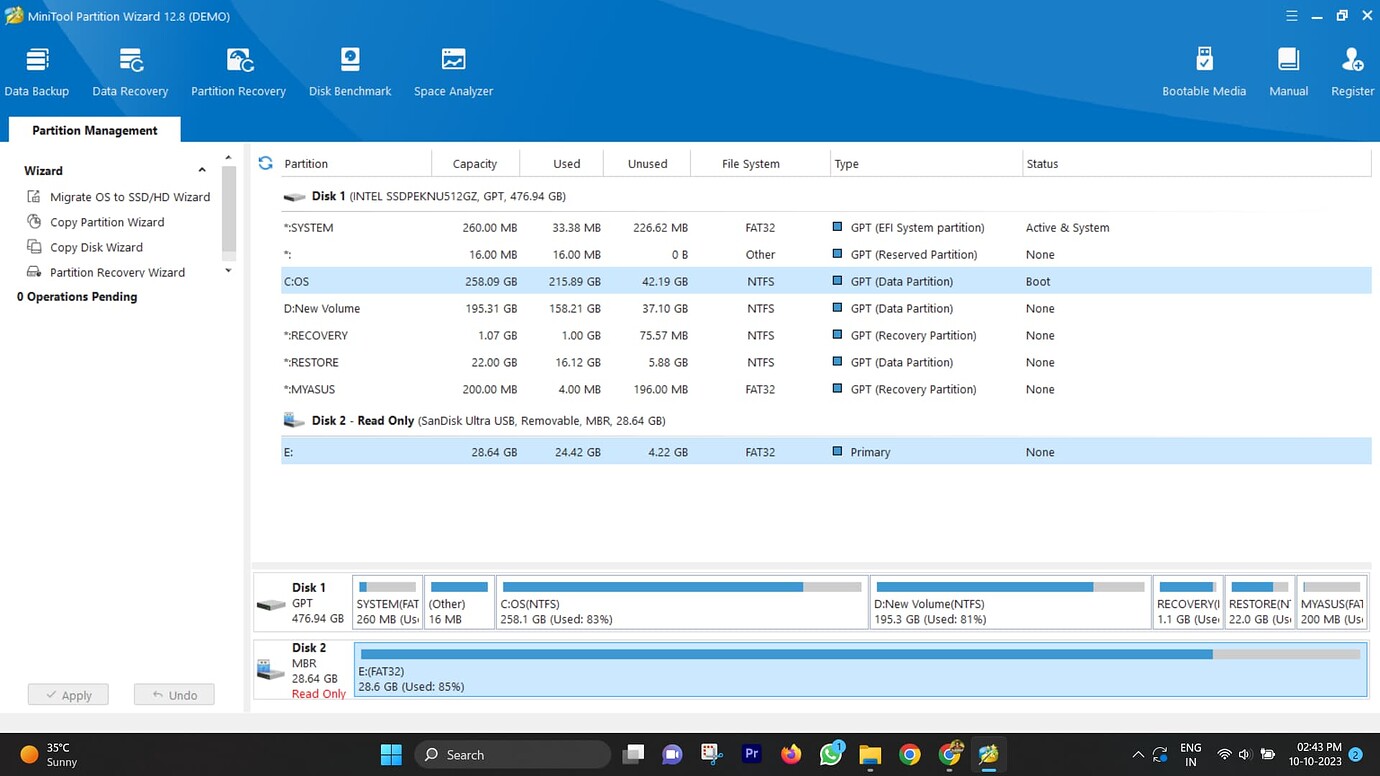Select the *:SYSTEM partition row
Image resolution: width=1380 pixels, height=776 pixels.
pos(826,227)
